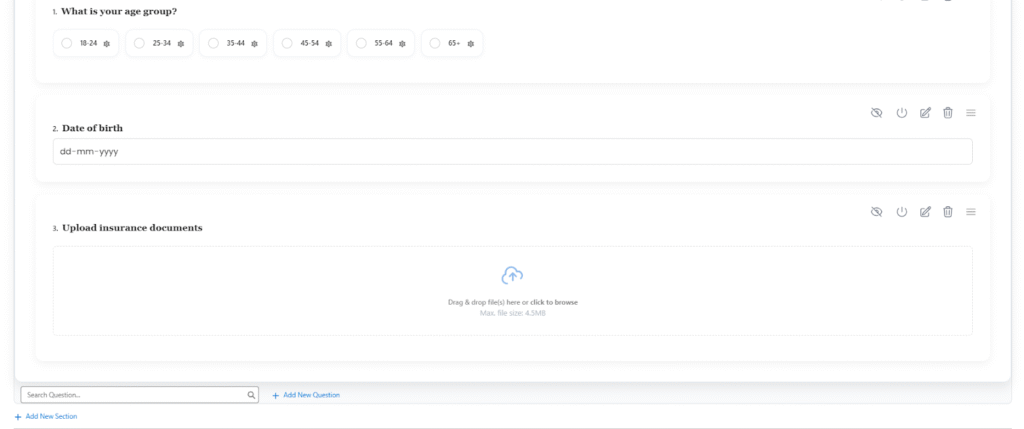Delete the Date of birth question
The image size is (1024, 429).
948,113
